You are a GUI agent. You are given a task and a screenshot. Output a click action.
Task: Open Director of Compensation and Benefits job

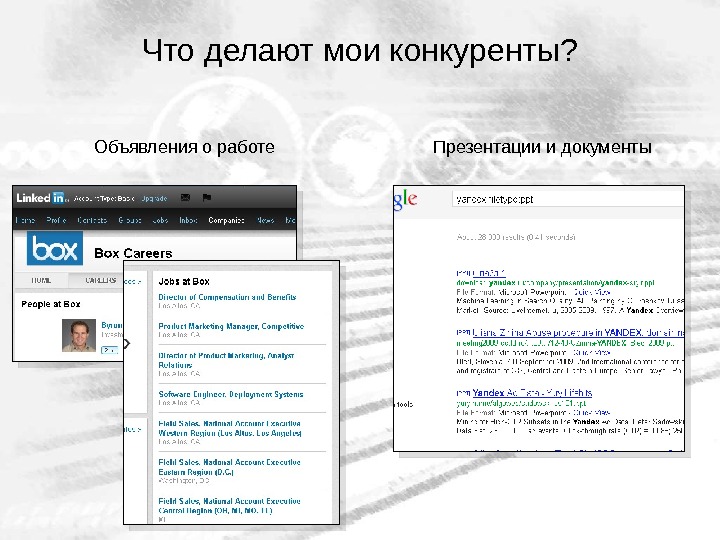(227, 297)
